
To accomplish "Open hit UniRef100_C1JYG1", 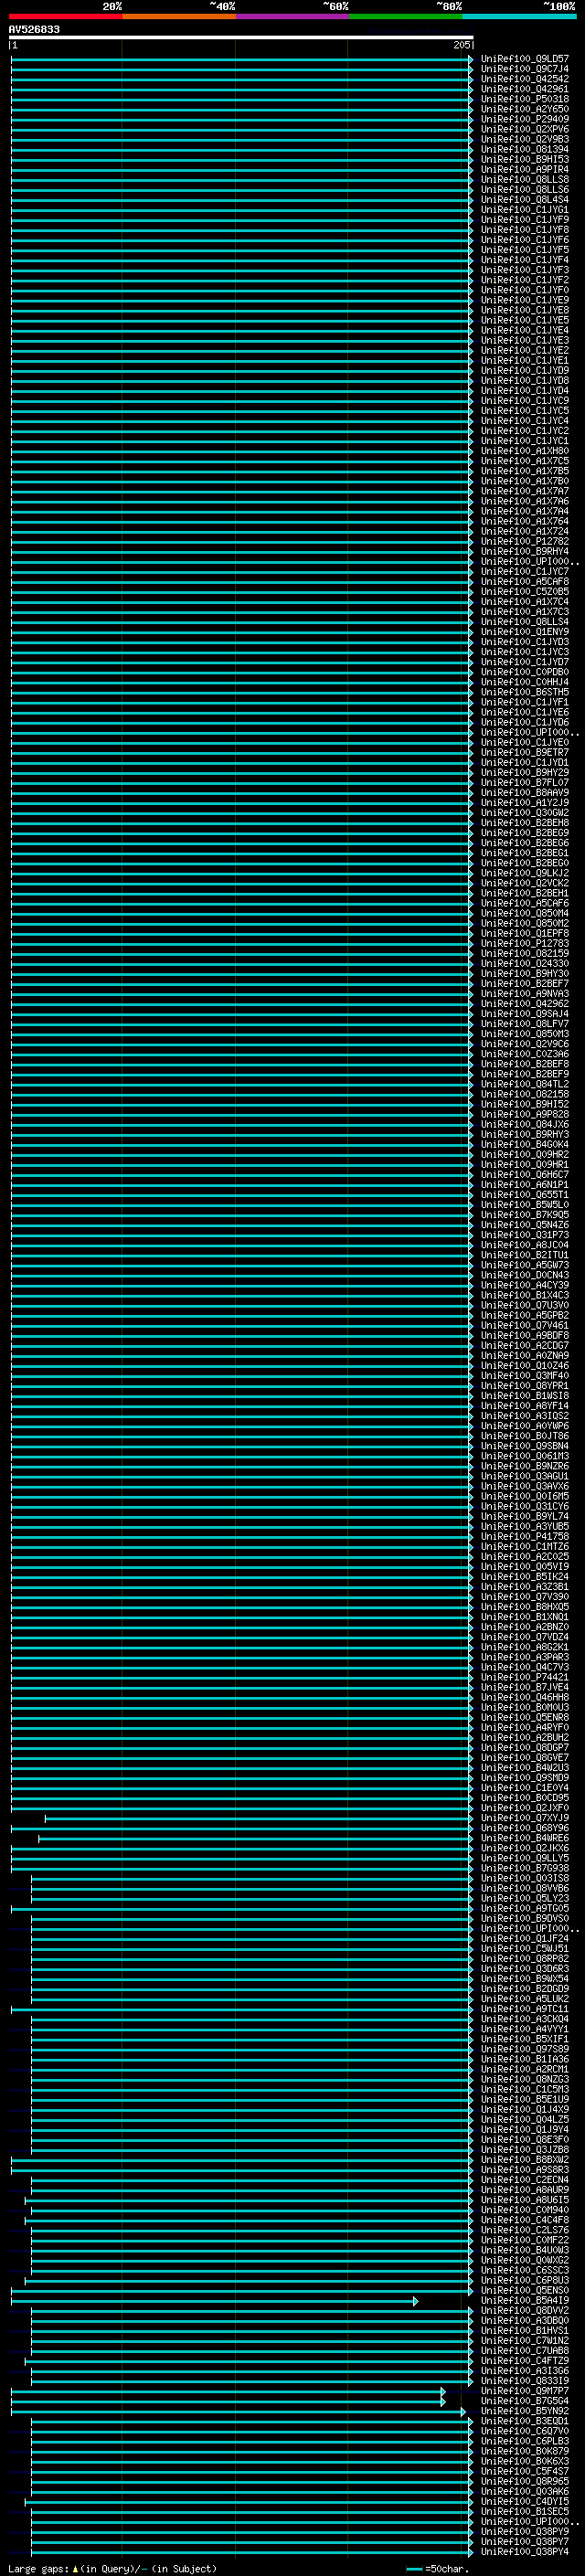I will coord(525,210).
